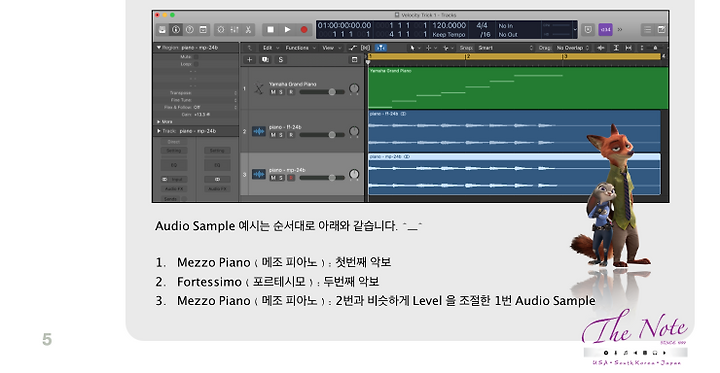Select the green Yamaha Grand Piano MIDI region
Viewport: 720px width, 373px height.
pyautogui.click(x=518, y=88)
